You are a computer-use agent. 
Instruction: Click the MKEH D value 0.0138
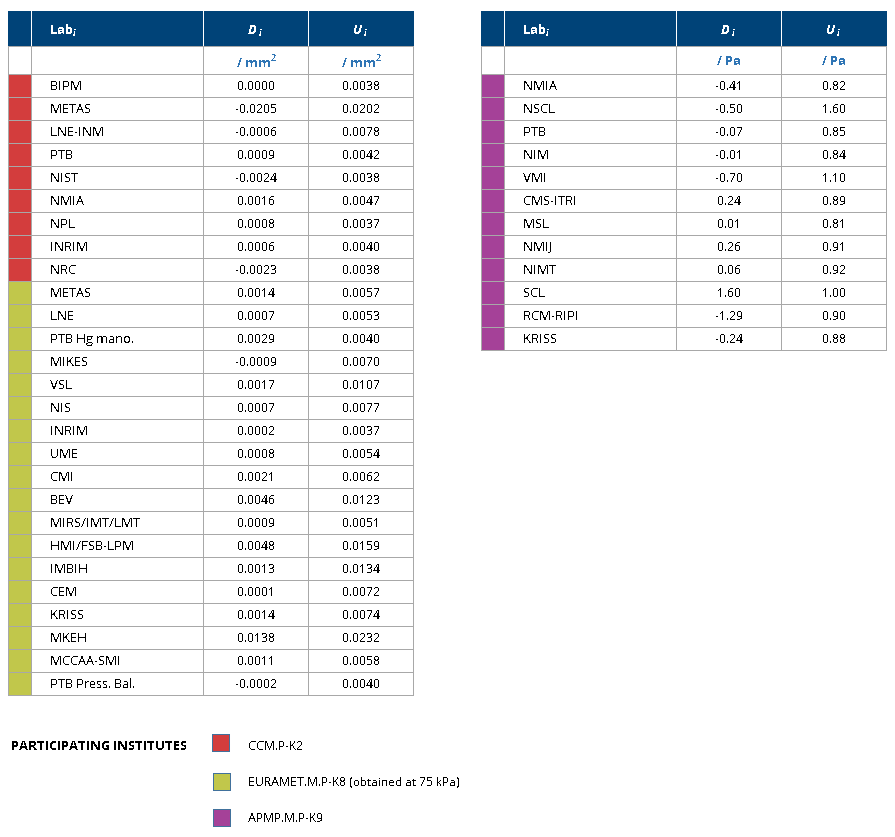point(256,638)
